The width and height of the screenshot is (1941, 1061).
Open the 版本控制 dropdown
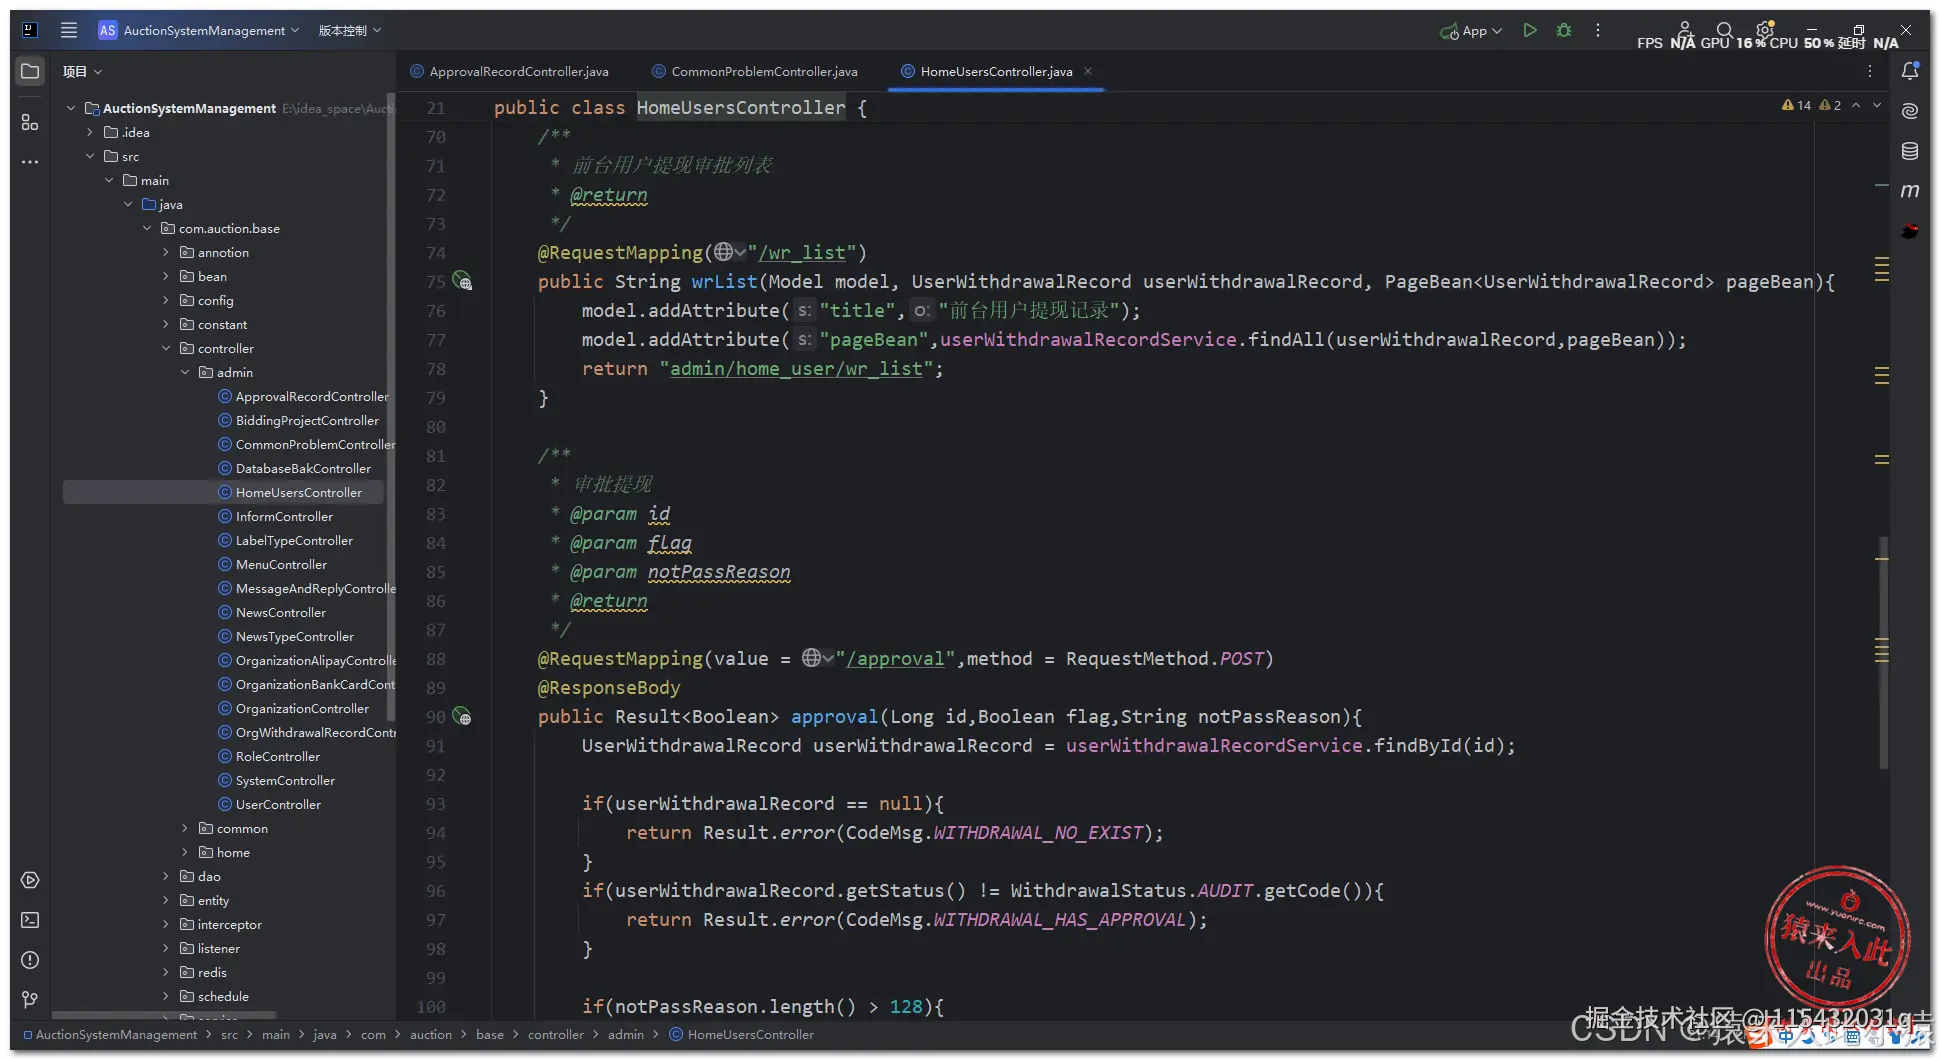[350, 30]
